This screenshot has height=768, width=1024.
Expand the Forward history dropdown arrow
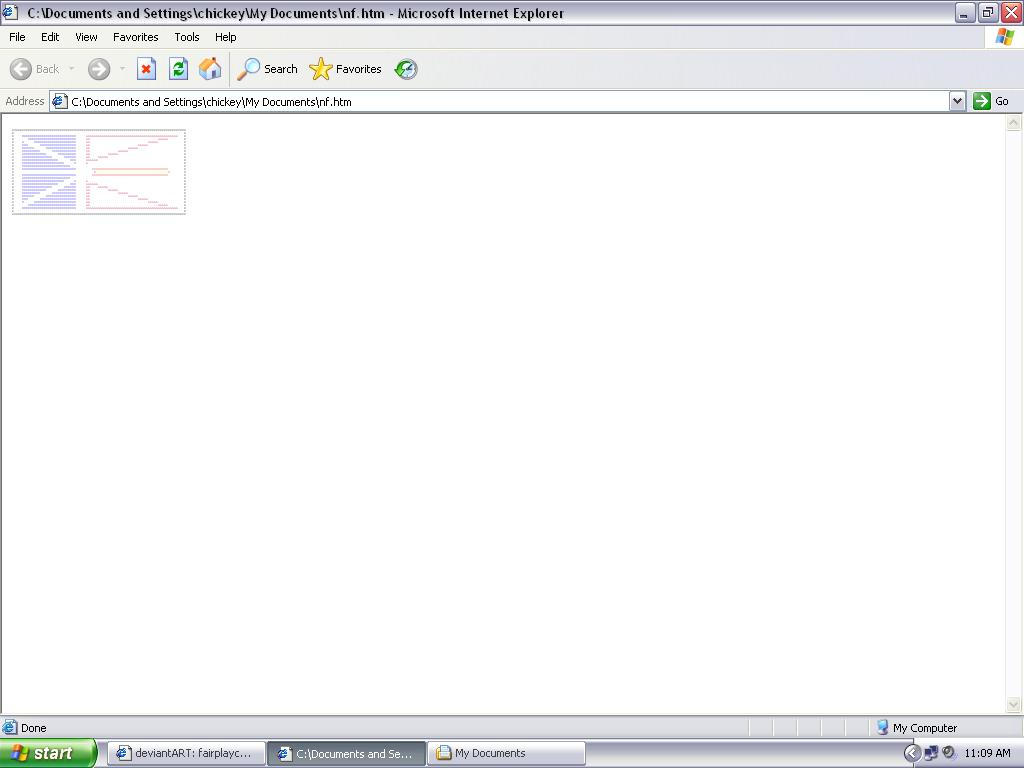click(x=122, y=69)
